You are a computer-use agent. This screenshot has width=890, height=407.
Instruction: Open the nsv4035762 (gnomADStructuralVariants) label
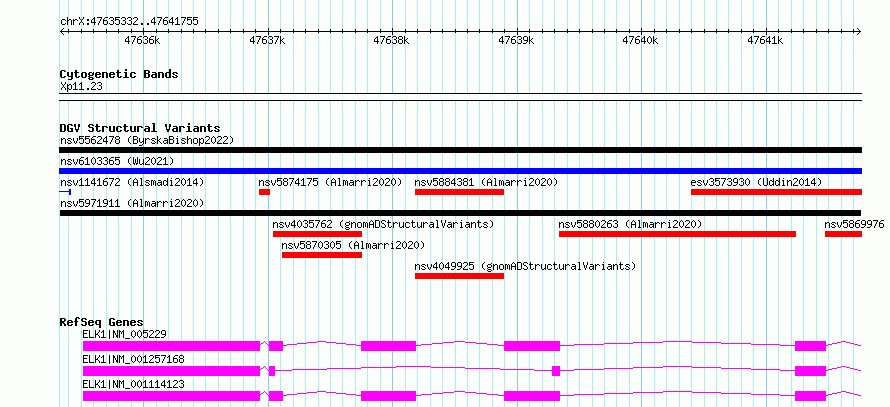click(384, 224)
